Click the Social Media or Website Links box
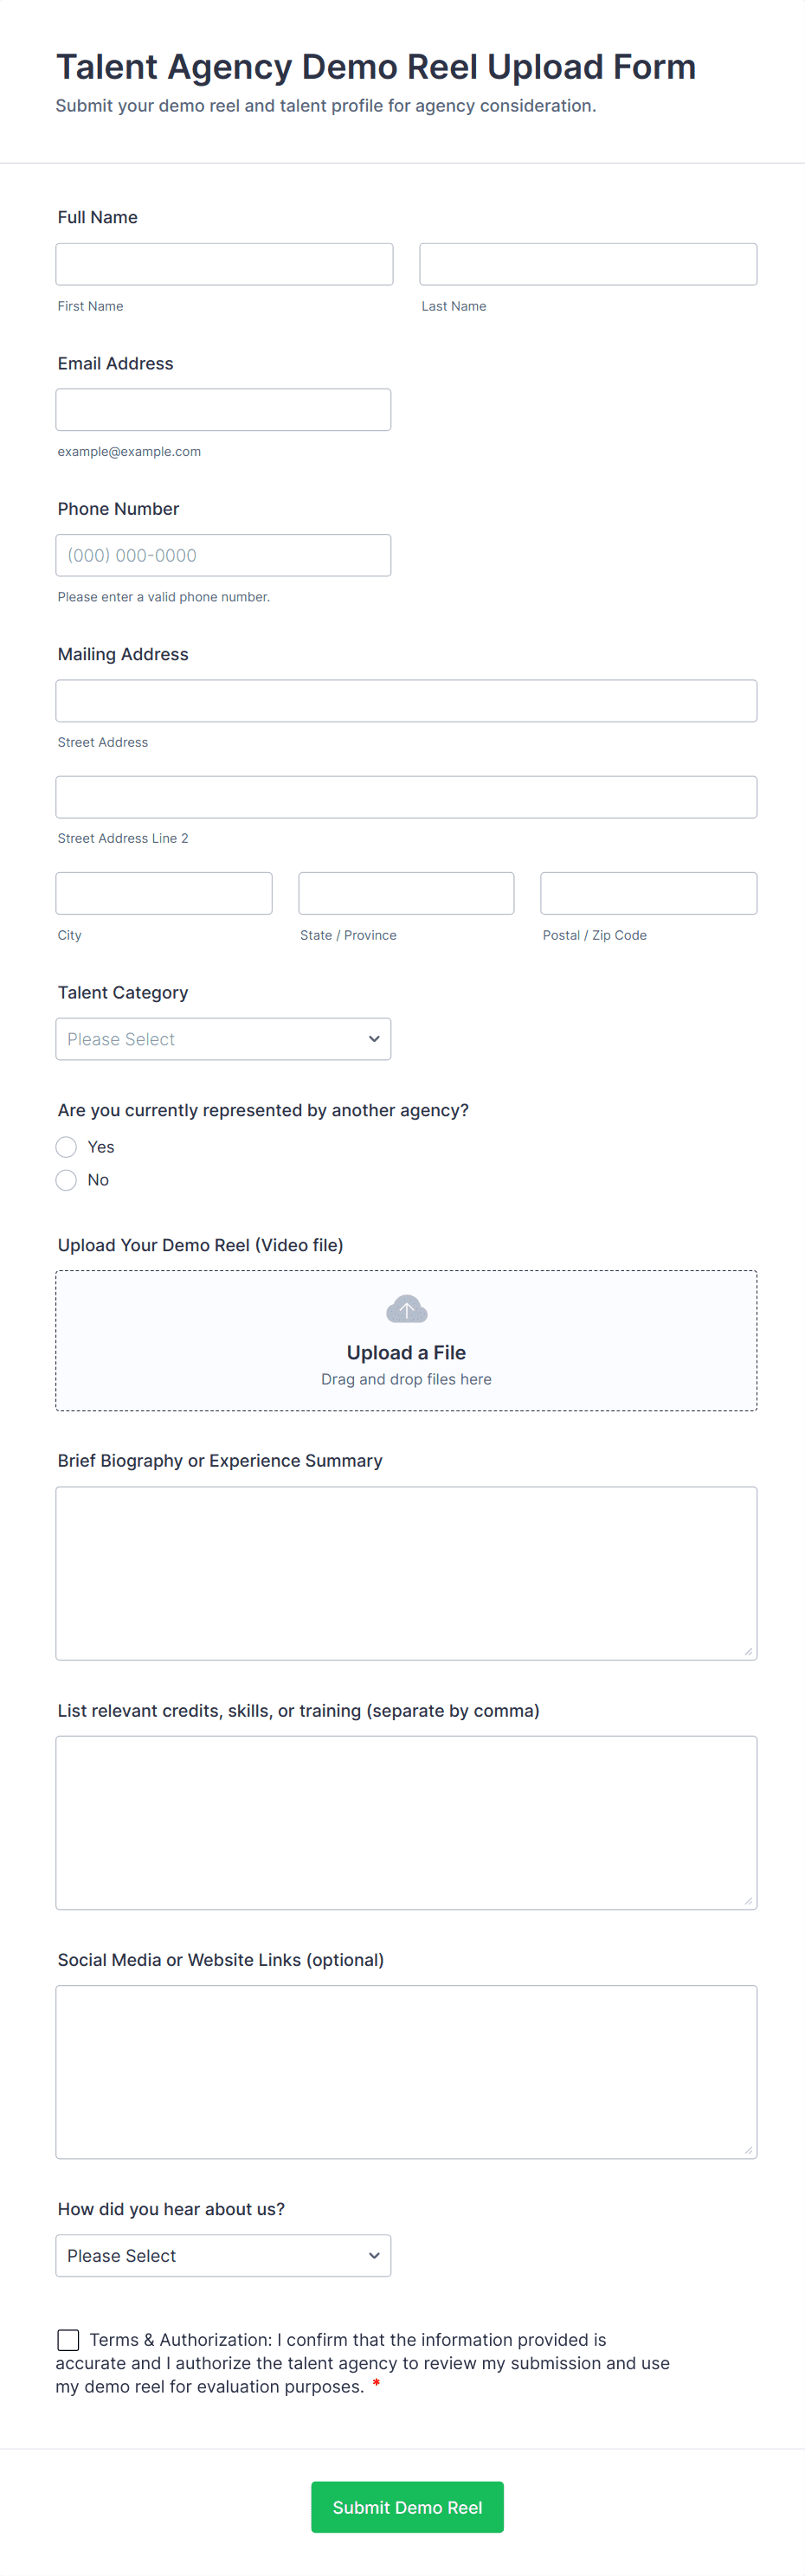Viewport: 805px width, 2576px height. pyautogui.click(x=406, y=2071)
